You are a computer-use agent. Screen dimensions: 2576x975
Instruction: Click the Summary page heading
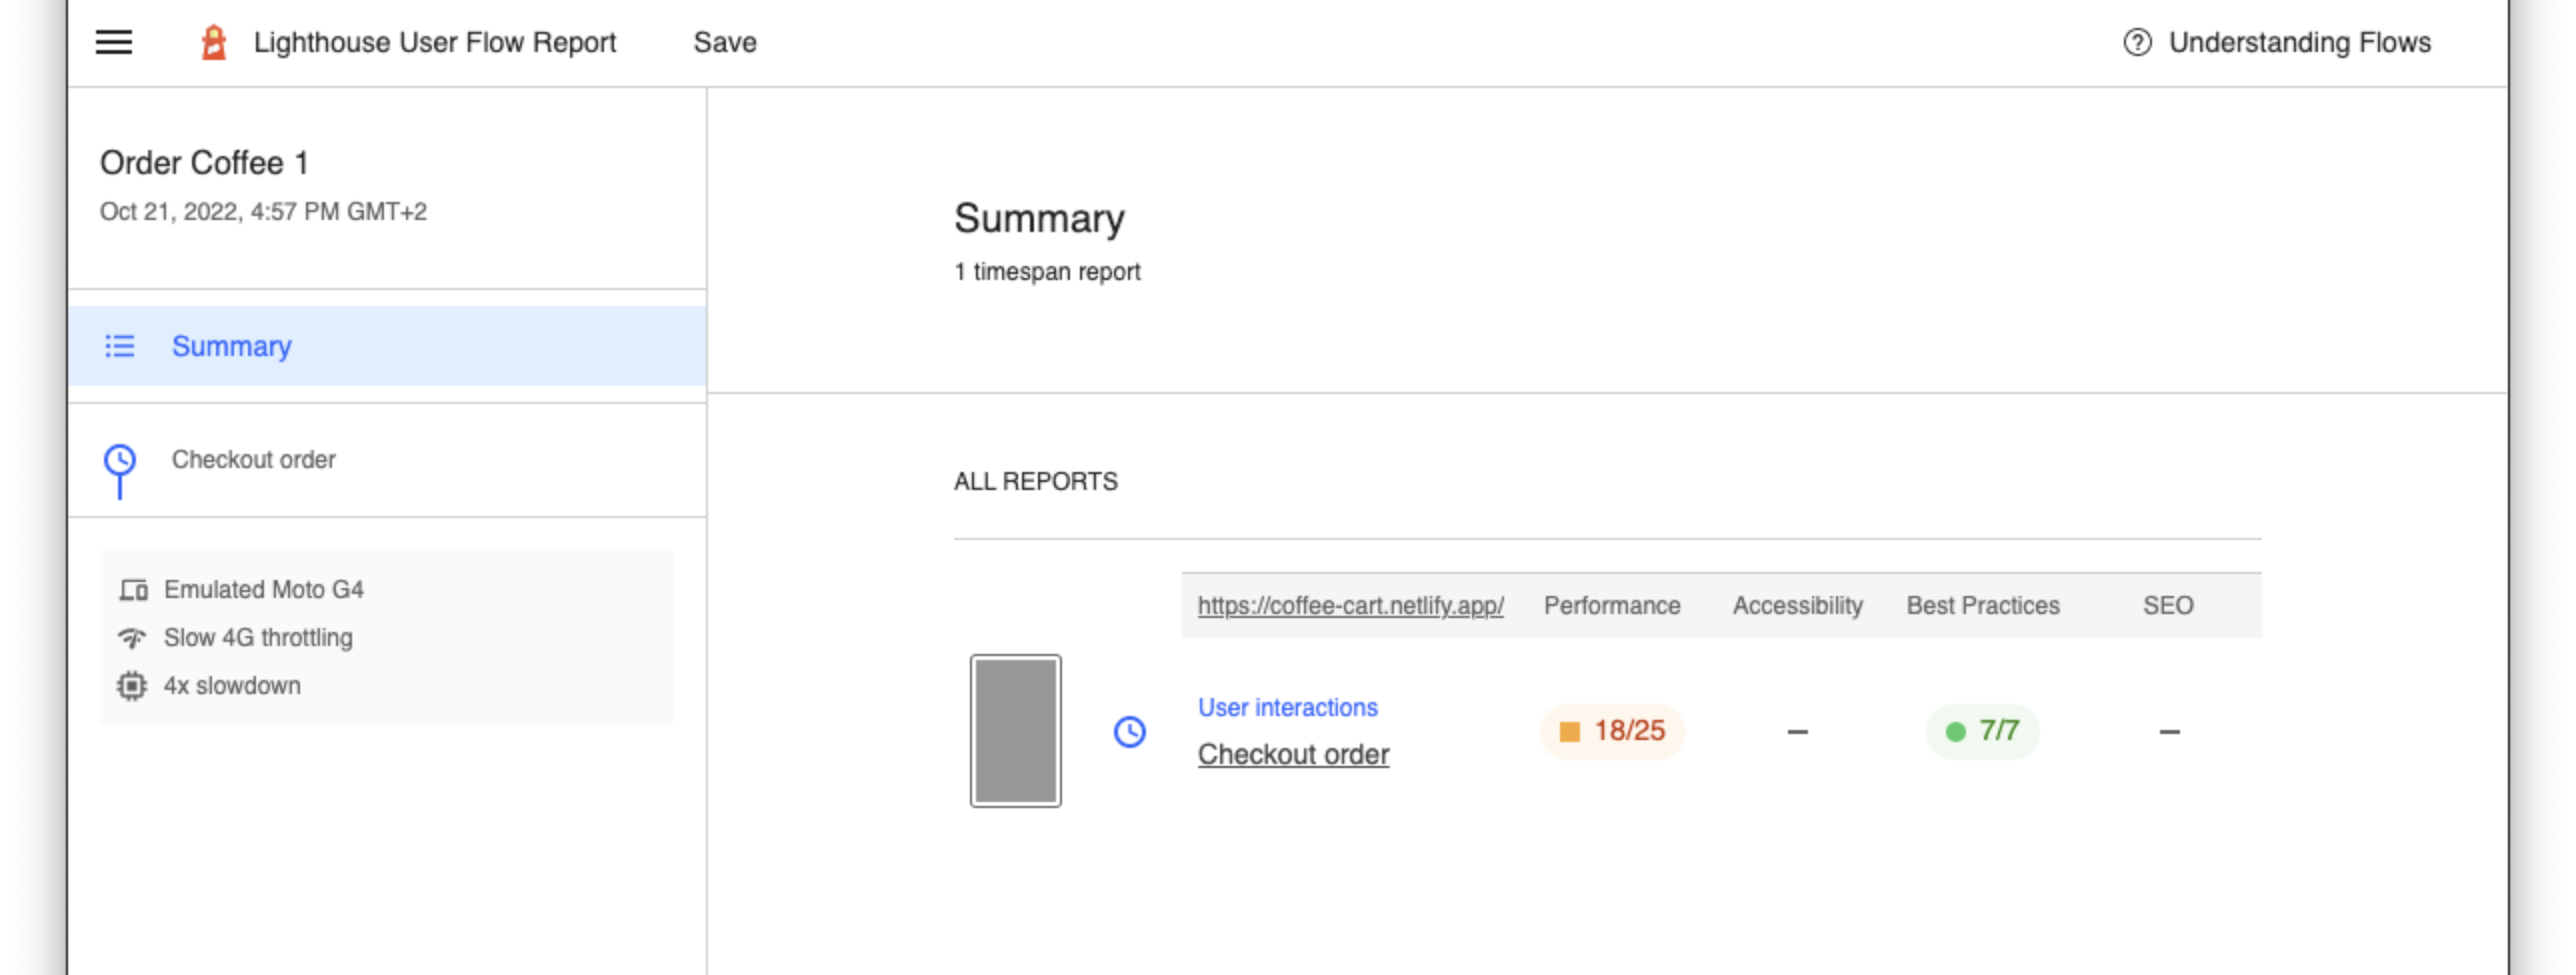[x=1039, y=219]
